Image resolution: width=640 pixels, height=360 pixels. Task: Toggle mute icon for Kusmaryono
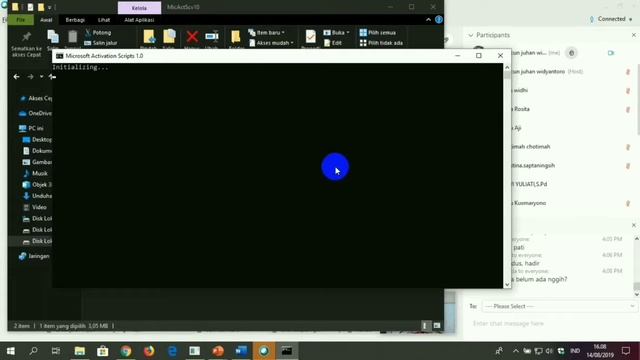[x=628, y=203]
